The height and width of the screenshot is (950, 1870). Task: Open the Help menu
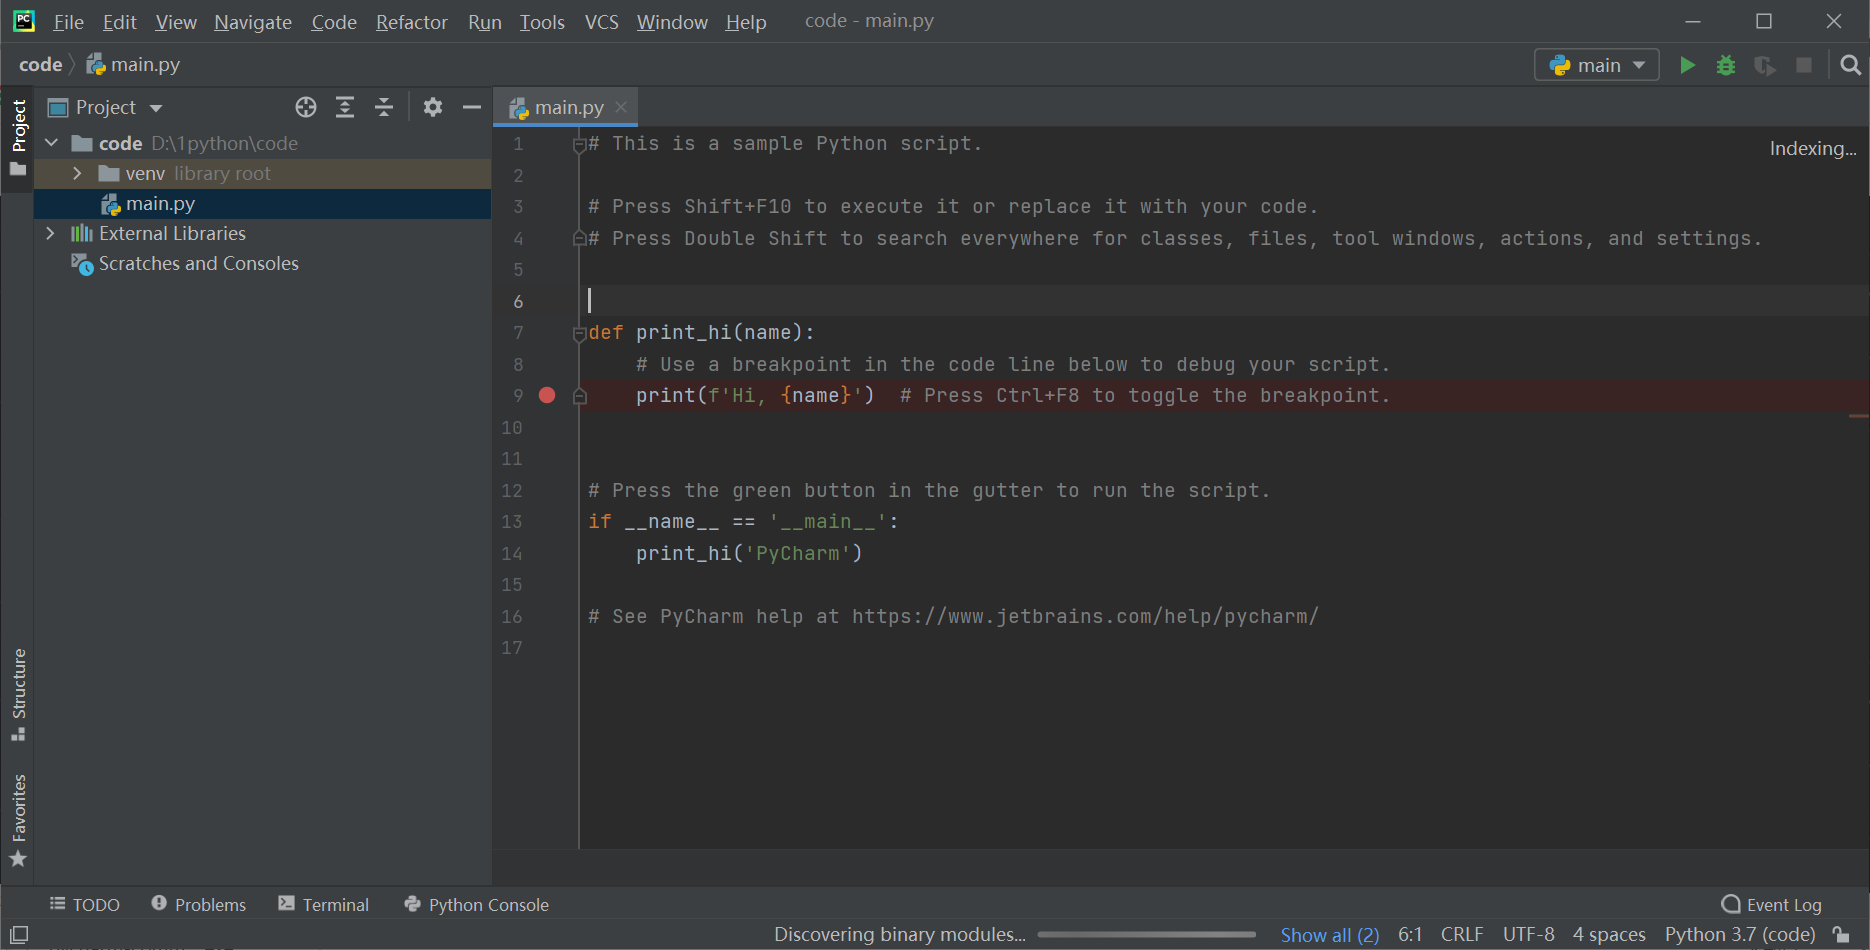pos(746,22)
